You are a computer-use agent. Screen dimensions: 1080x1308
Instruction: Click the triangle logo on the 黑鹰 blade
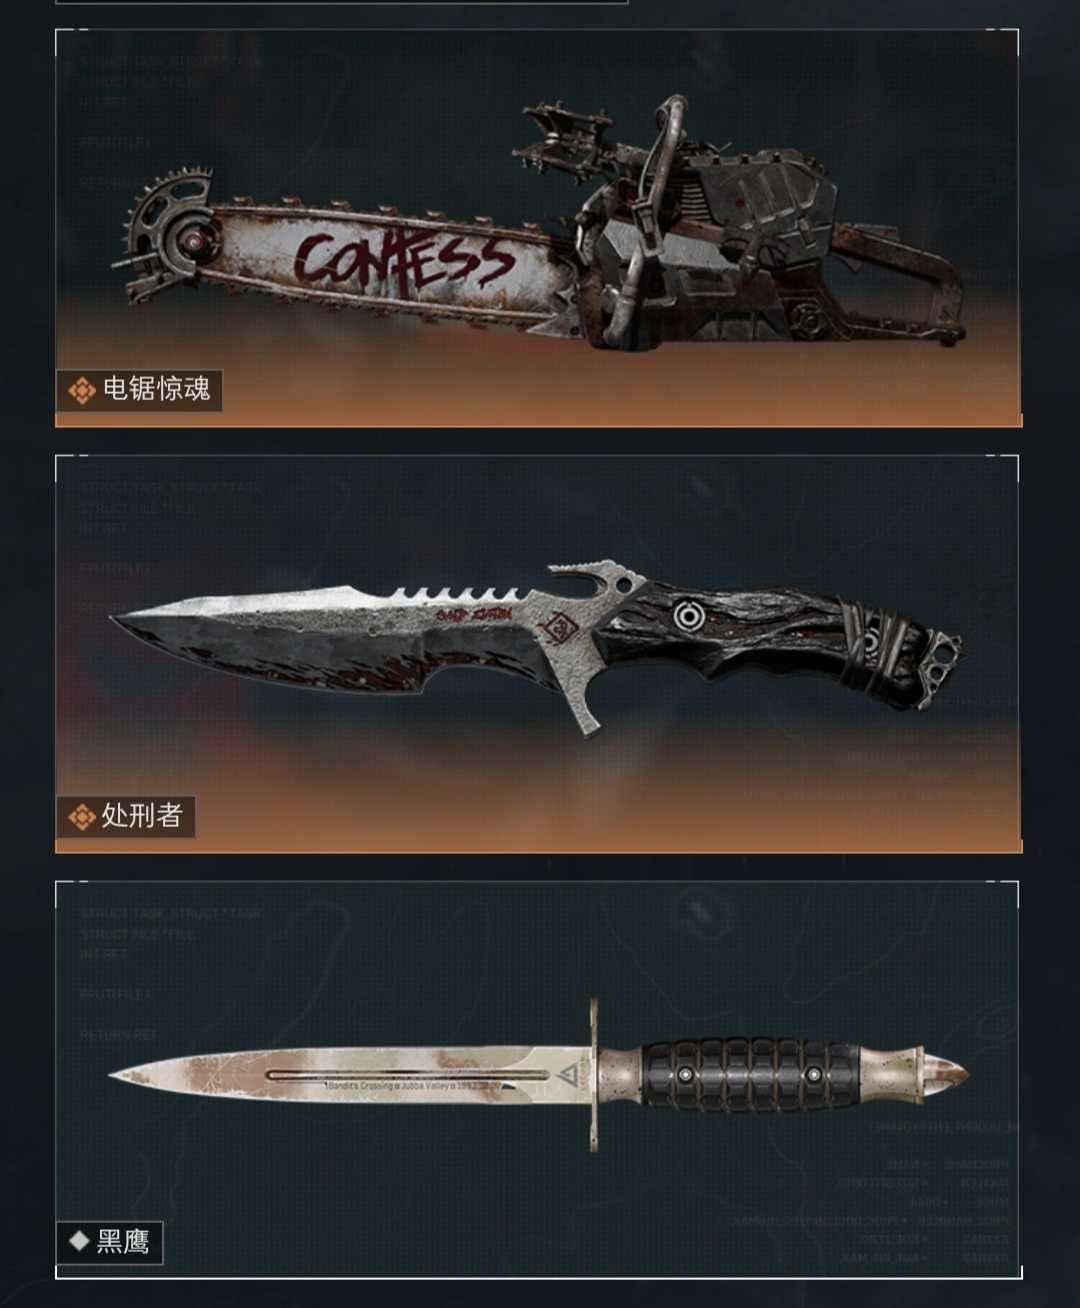568,1075
